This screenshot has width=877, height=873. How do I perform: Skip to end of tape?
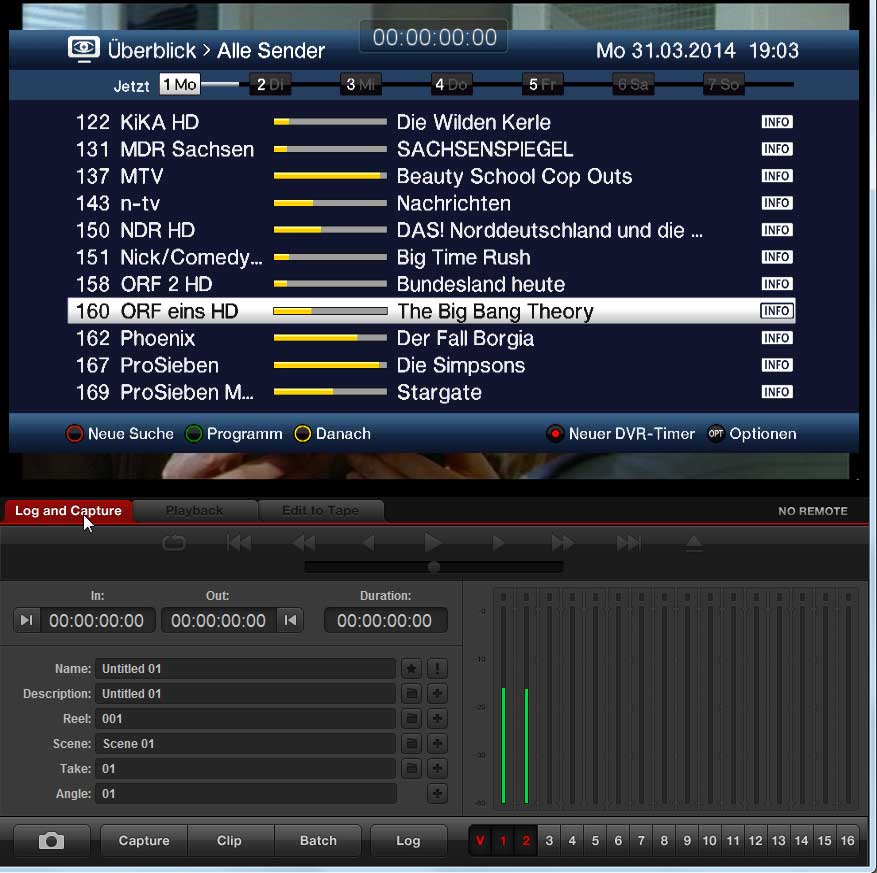tap(629, 543)
